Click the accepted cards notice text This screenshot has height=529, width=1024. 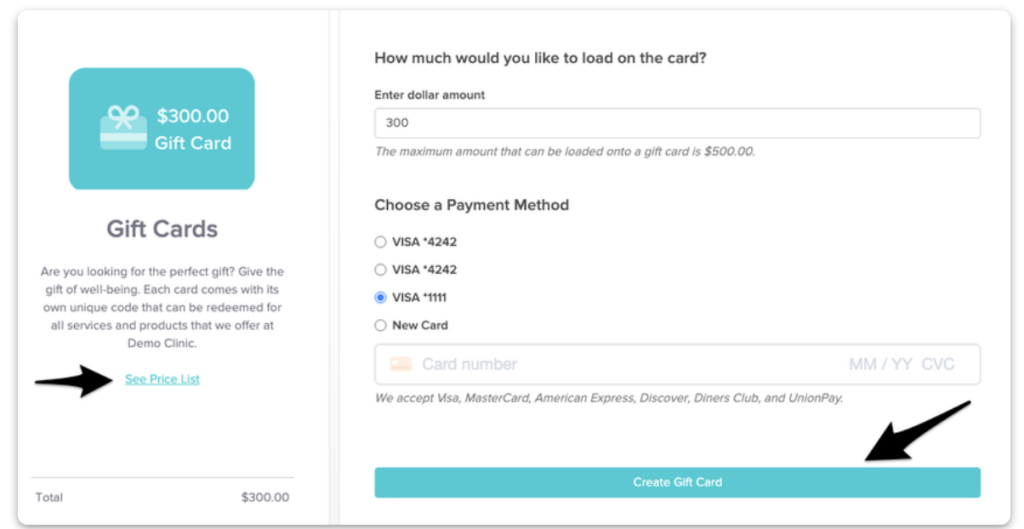(x=609, y=397)
